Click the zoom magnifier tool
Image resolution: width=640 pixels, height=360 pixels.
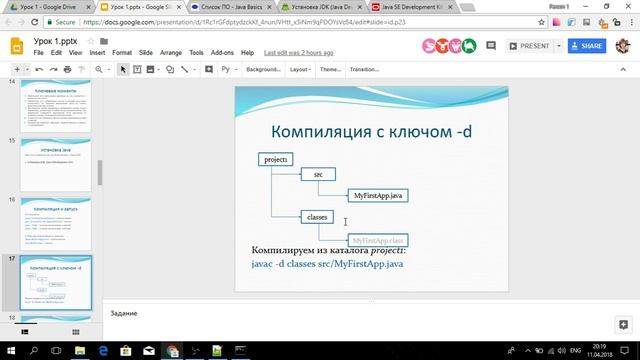99,69
